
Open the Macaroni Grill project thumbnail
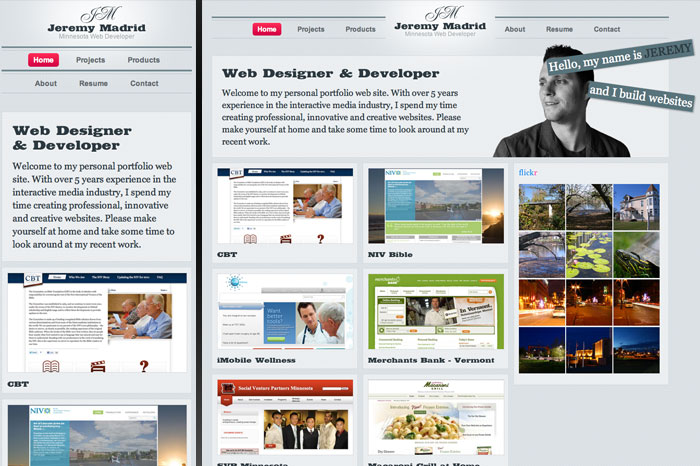coord(436,417)
